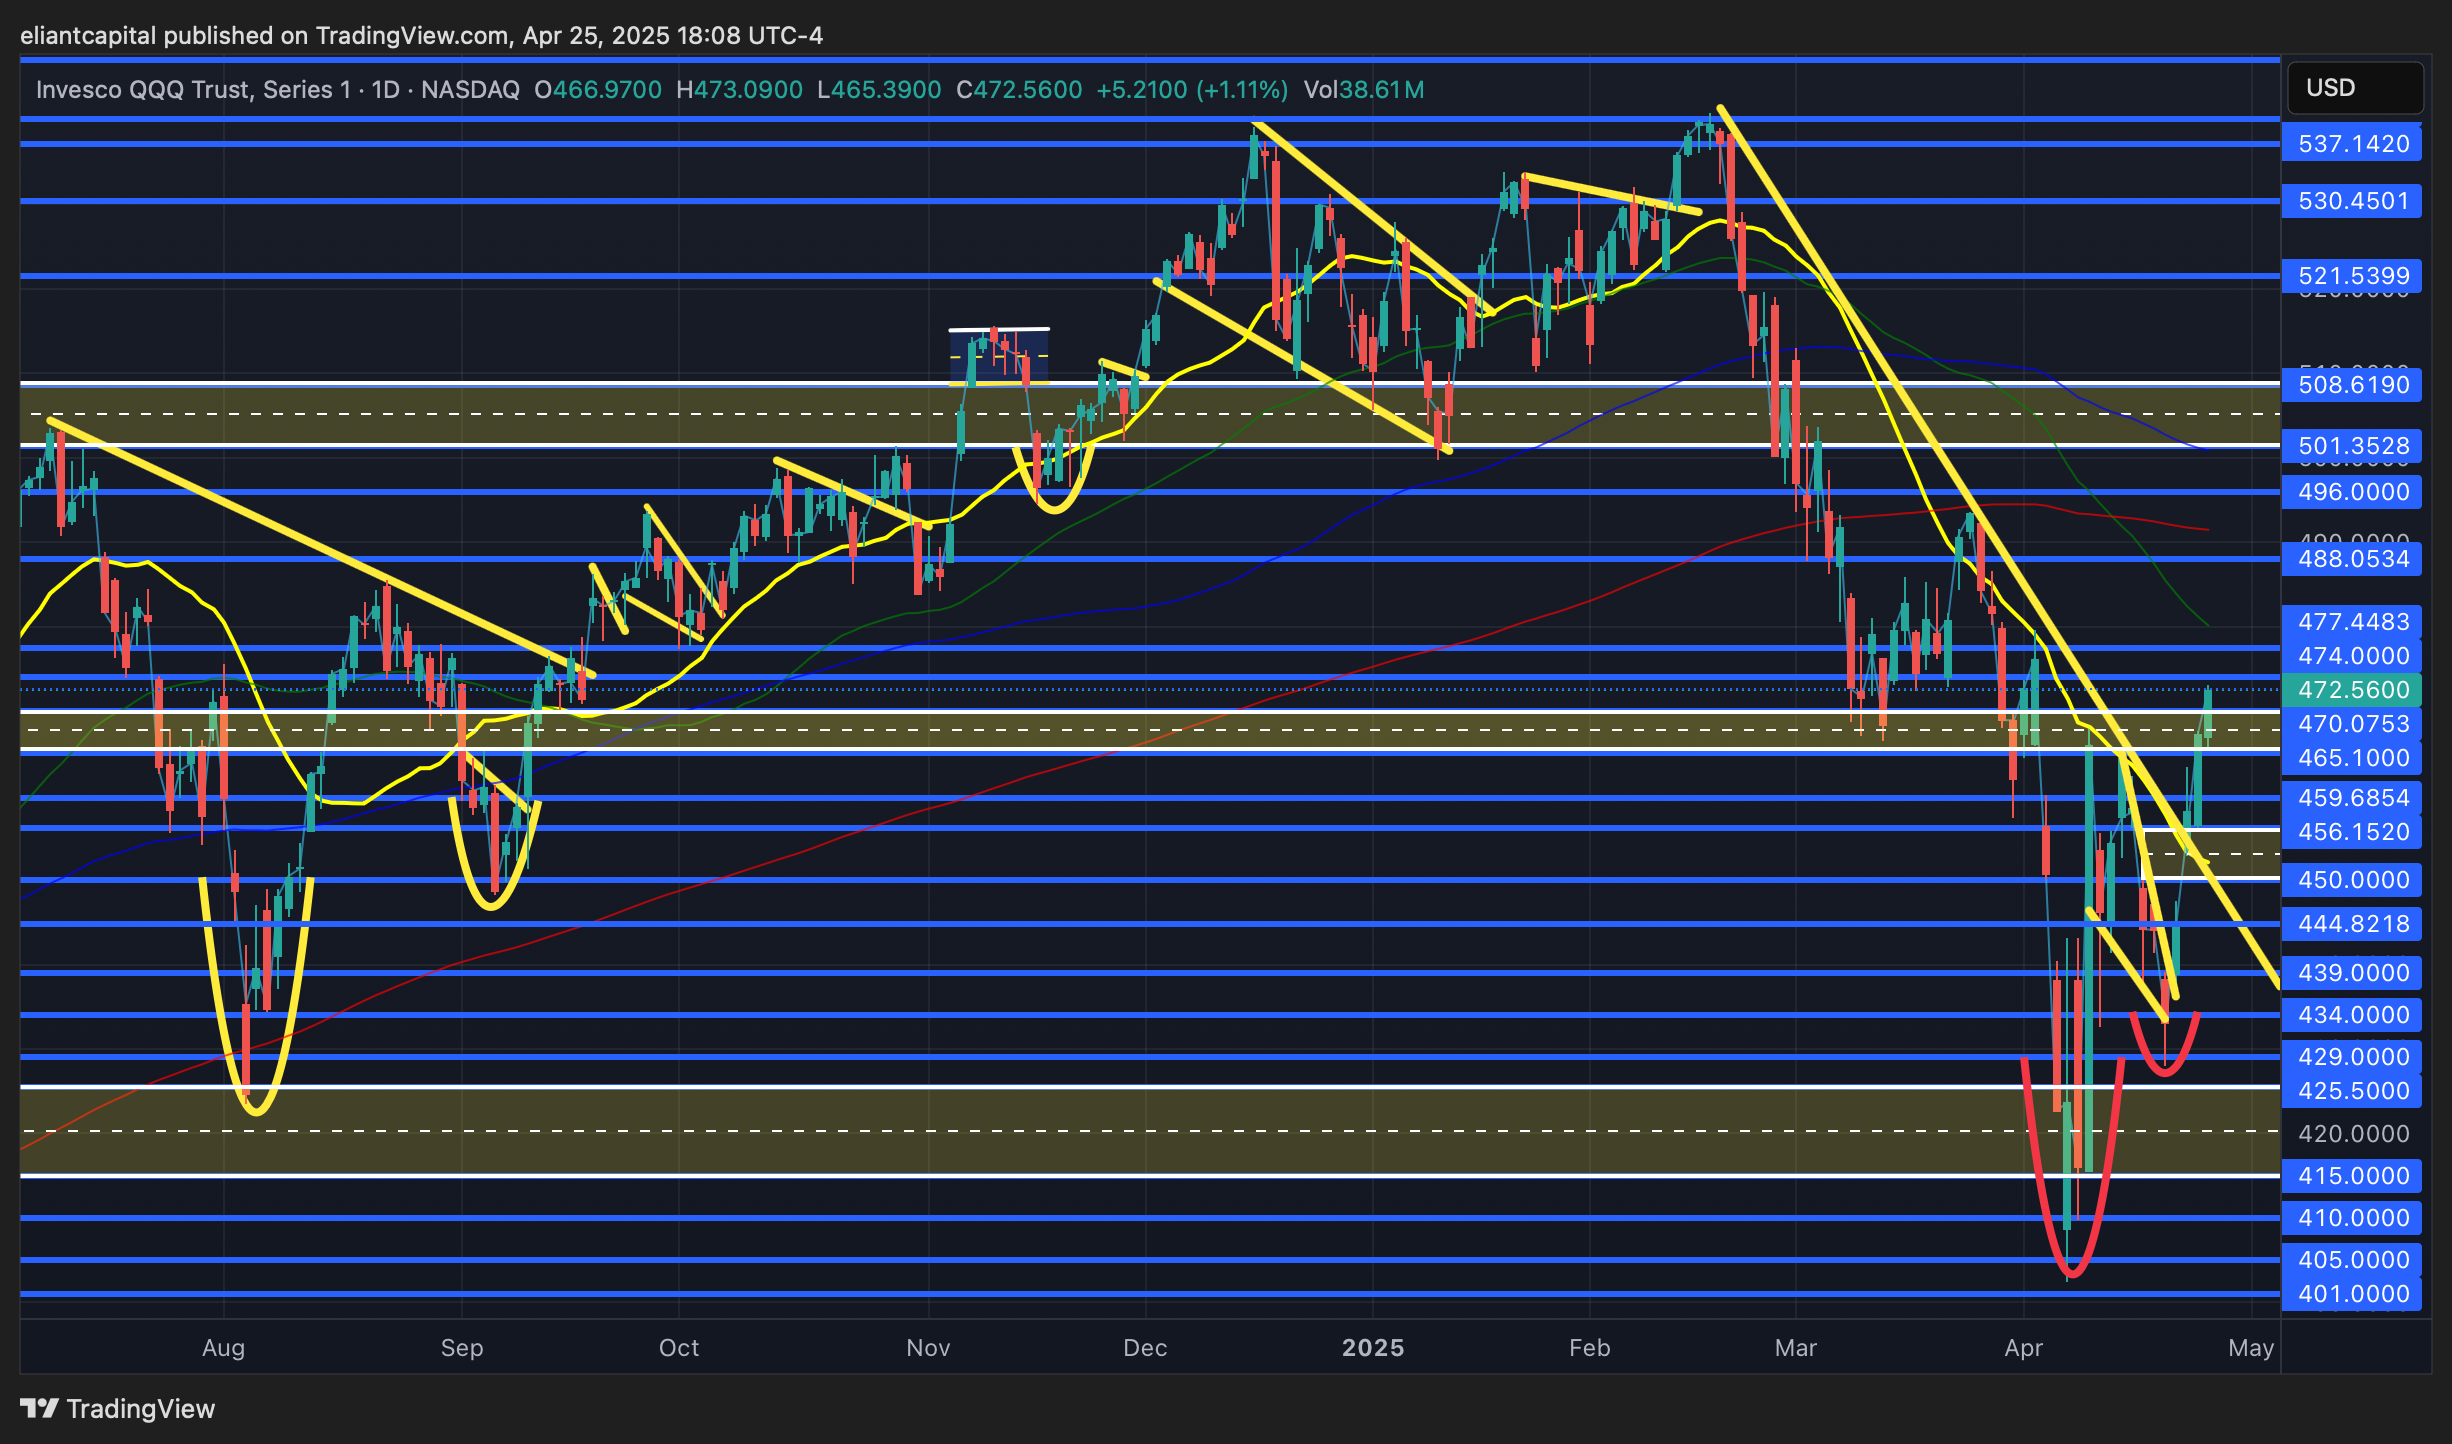Click the May label on the time axis
The width and height of the screenshot is (2452, 1444).
[x=2251, y=1348]
